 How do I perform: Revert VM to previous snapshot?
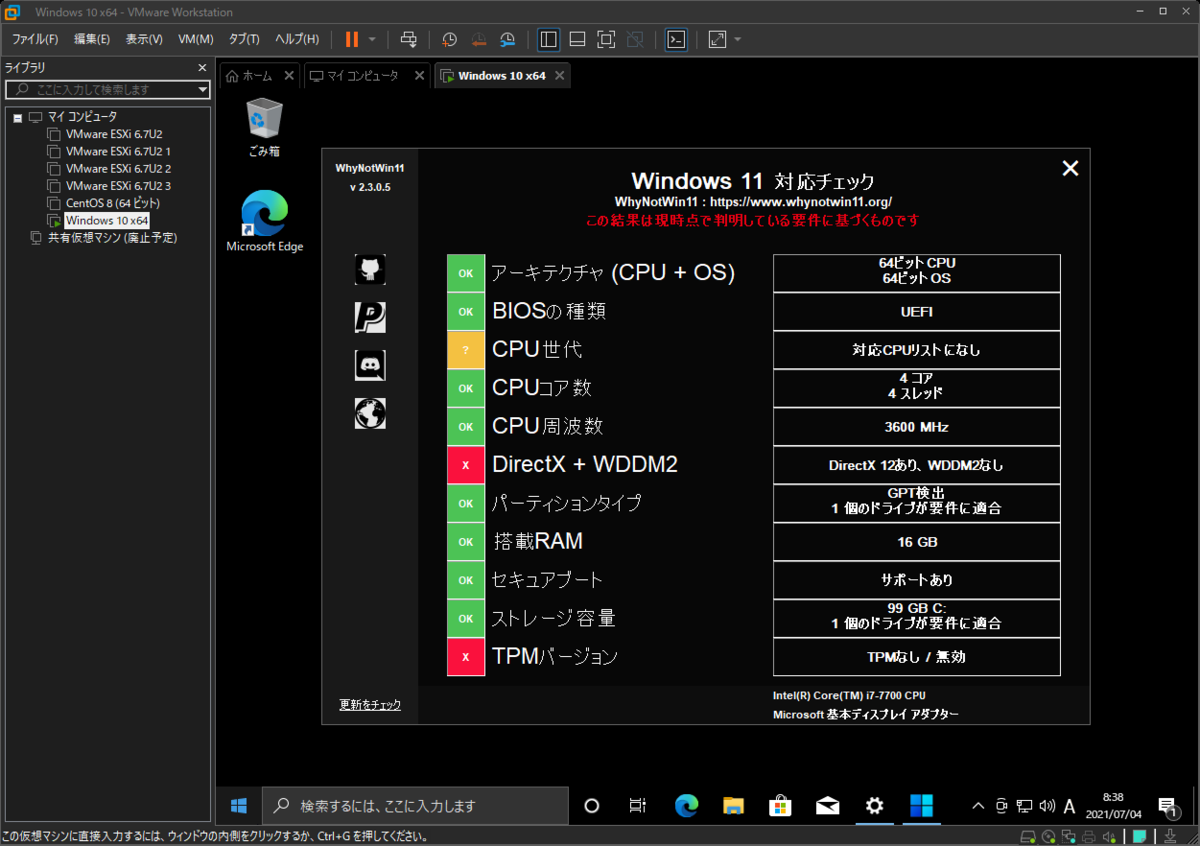pyautogui.click(x=479, y=39)
